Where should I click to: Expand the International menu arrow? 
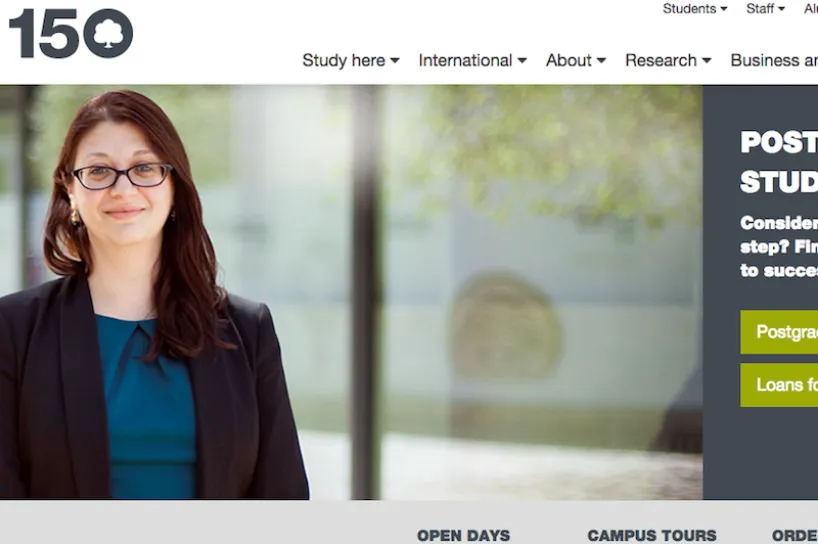pyautogui.click(x=522, y=61)
